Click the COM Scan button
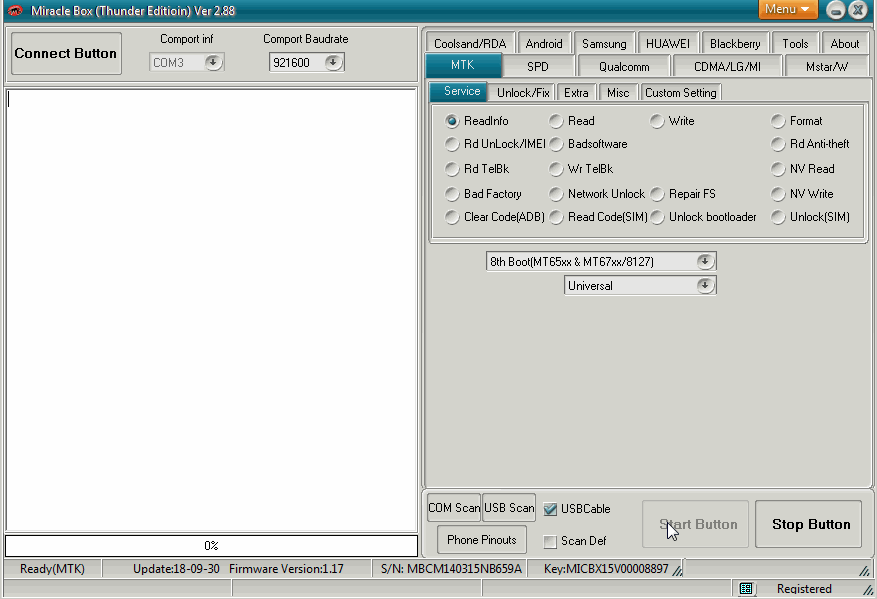The width and height of the screenshot is (877, 599). 454,508
